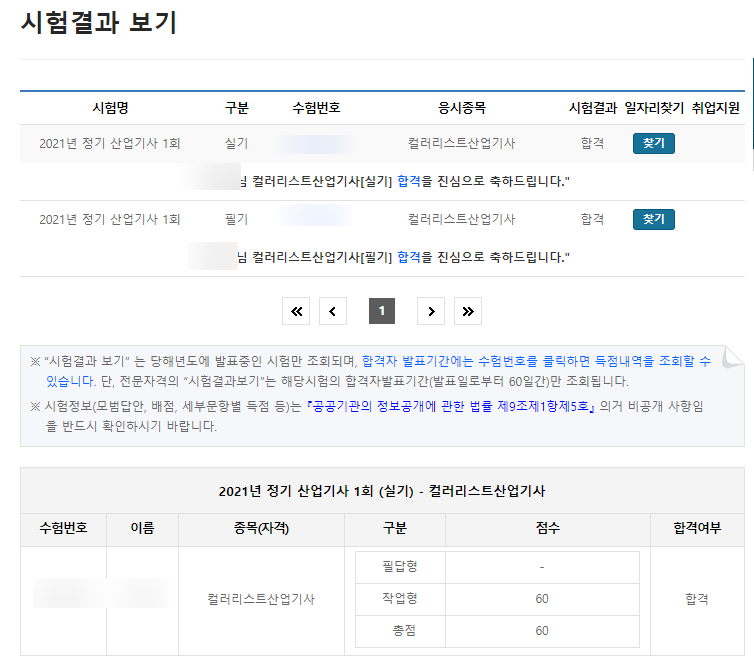
Task: Click the 필답형 row label
Action: coord(400,566)
